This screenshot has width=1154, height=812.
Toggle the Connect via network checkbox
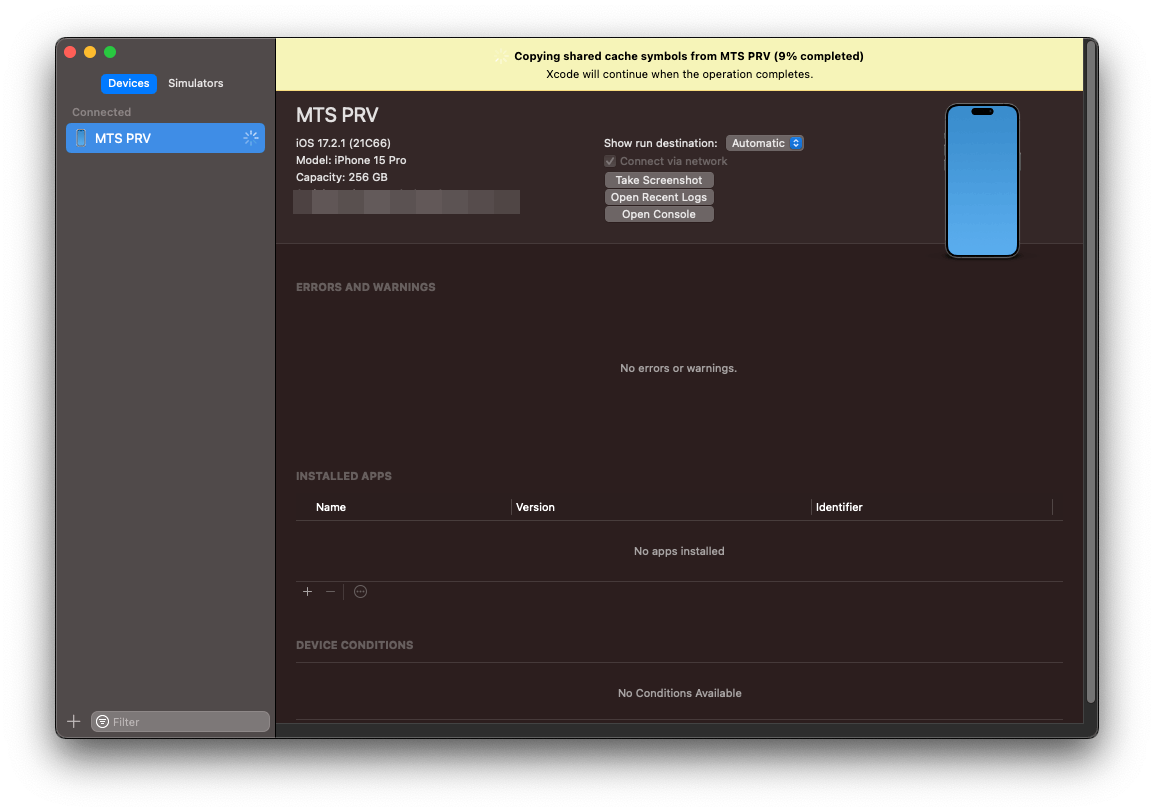pyautogui.click(x=610, y=161)
